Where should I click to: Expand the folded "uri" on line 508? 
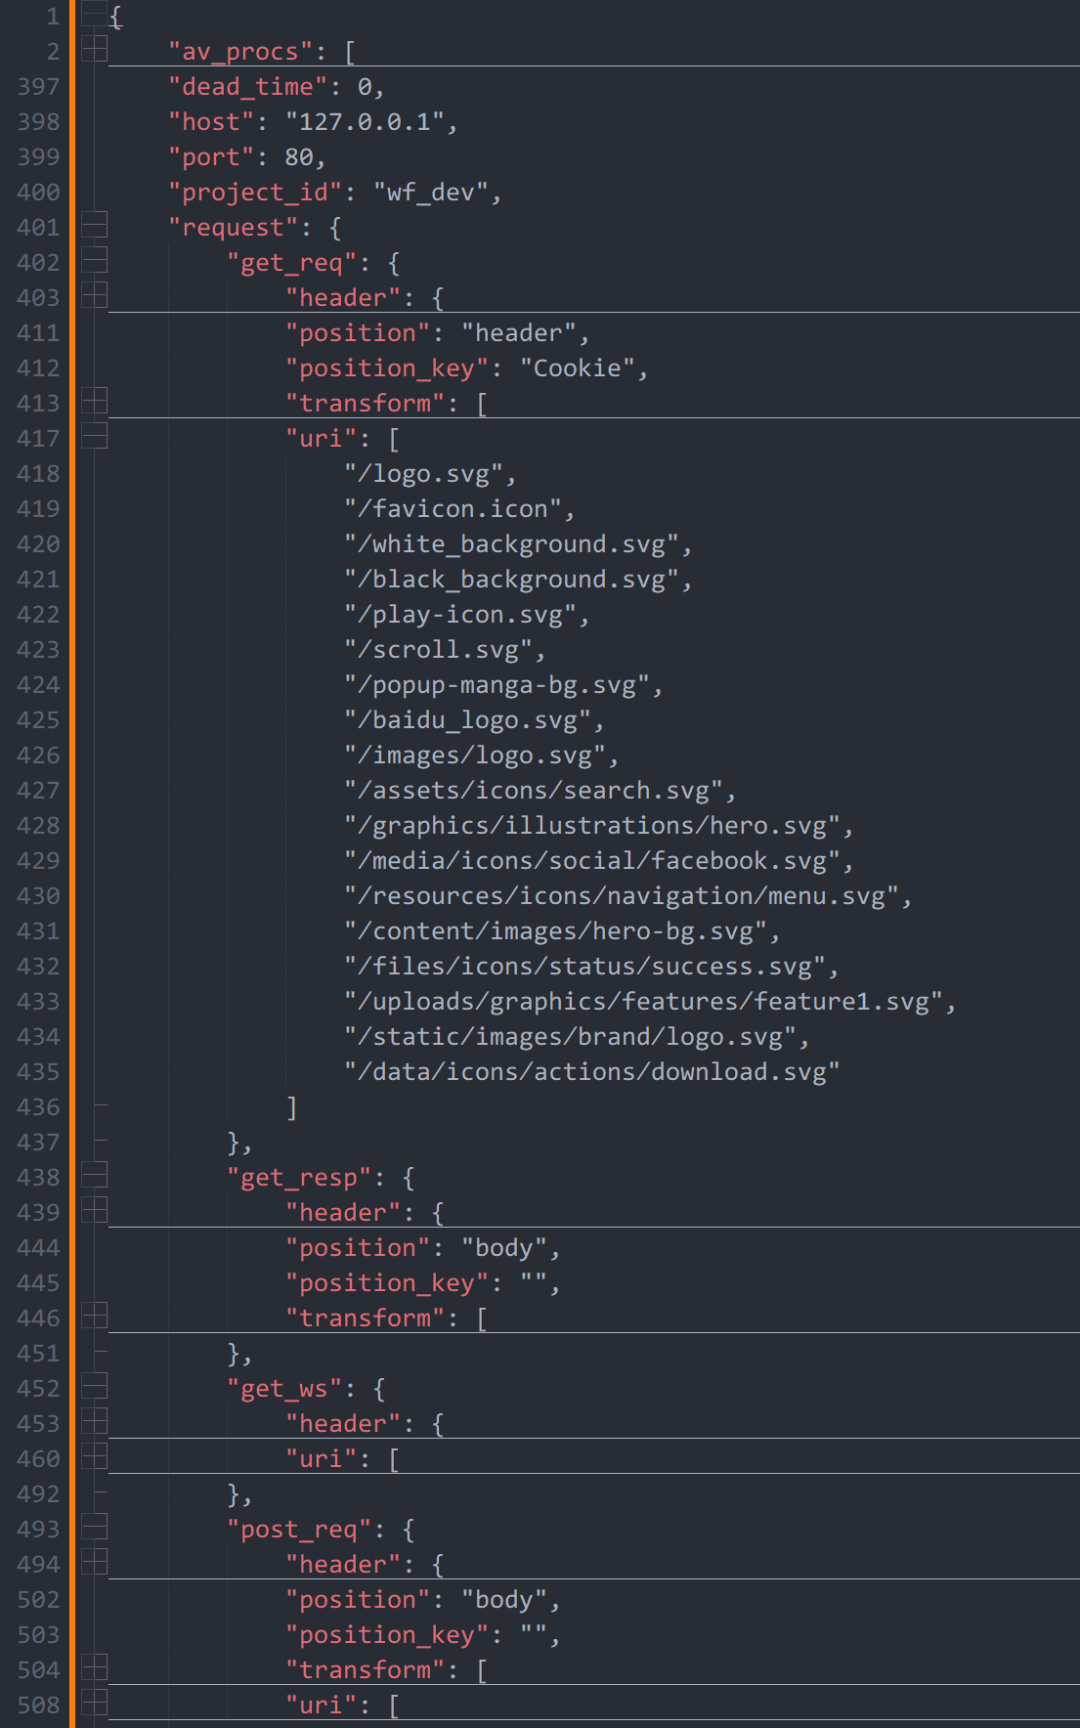click(94, 1702)
